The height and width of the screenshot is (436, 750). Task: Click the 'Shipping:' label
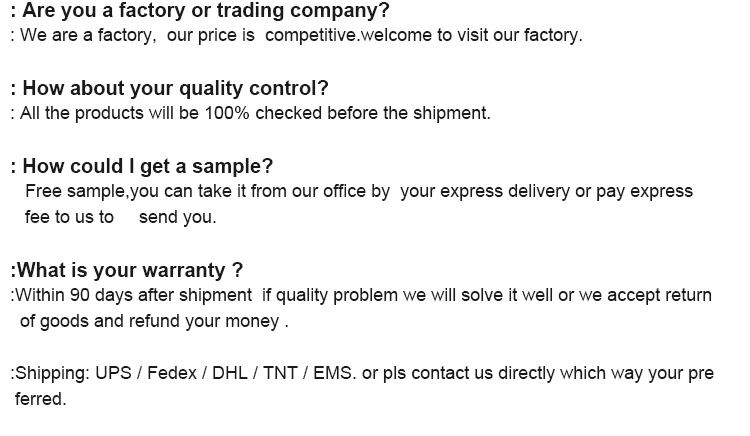tap(50, 374)
